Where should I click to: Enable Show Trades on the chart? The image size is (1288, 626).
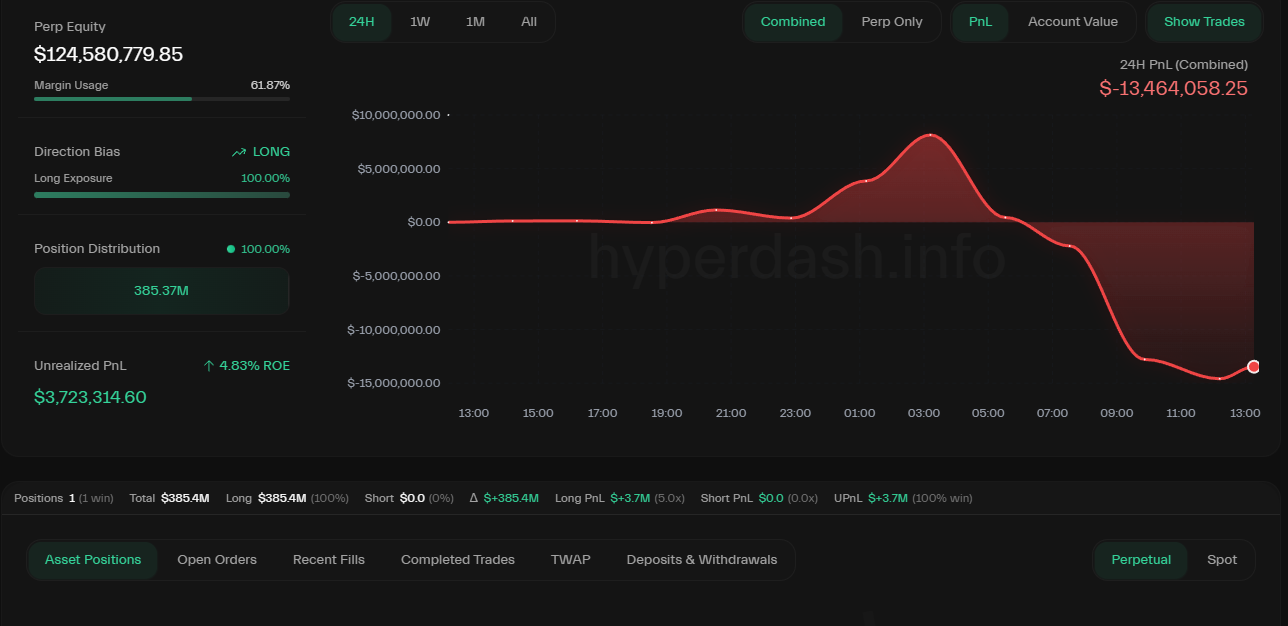click(x=1204, y=21)
